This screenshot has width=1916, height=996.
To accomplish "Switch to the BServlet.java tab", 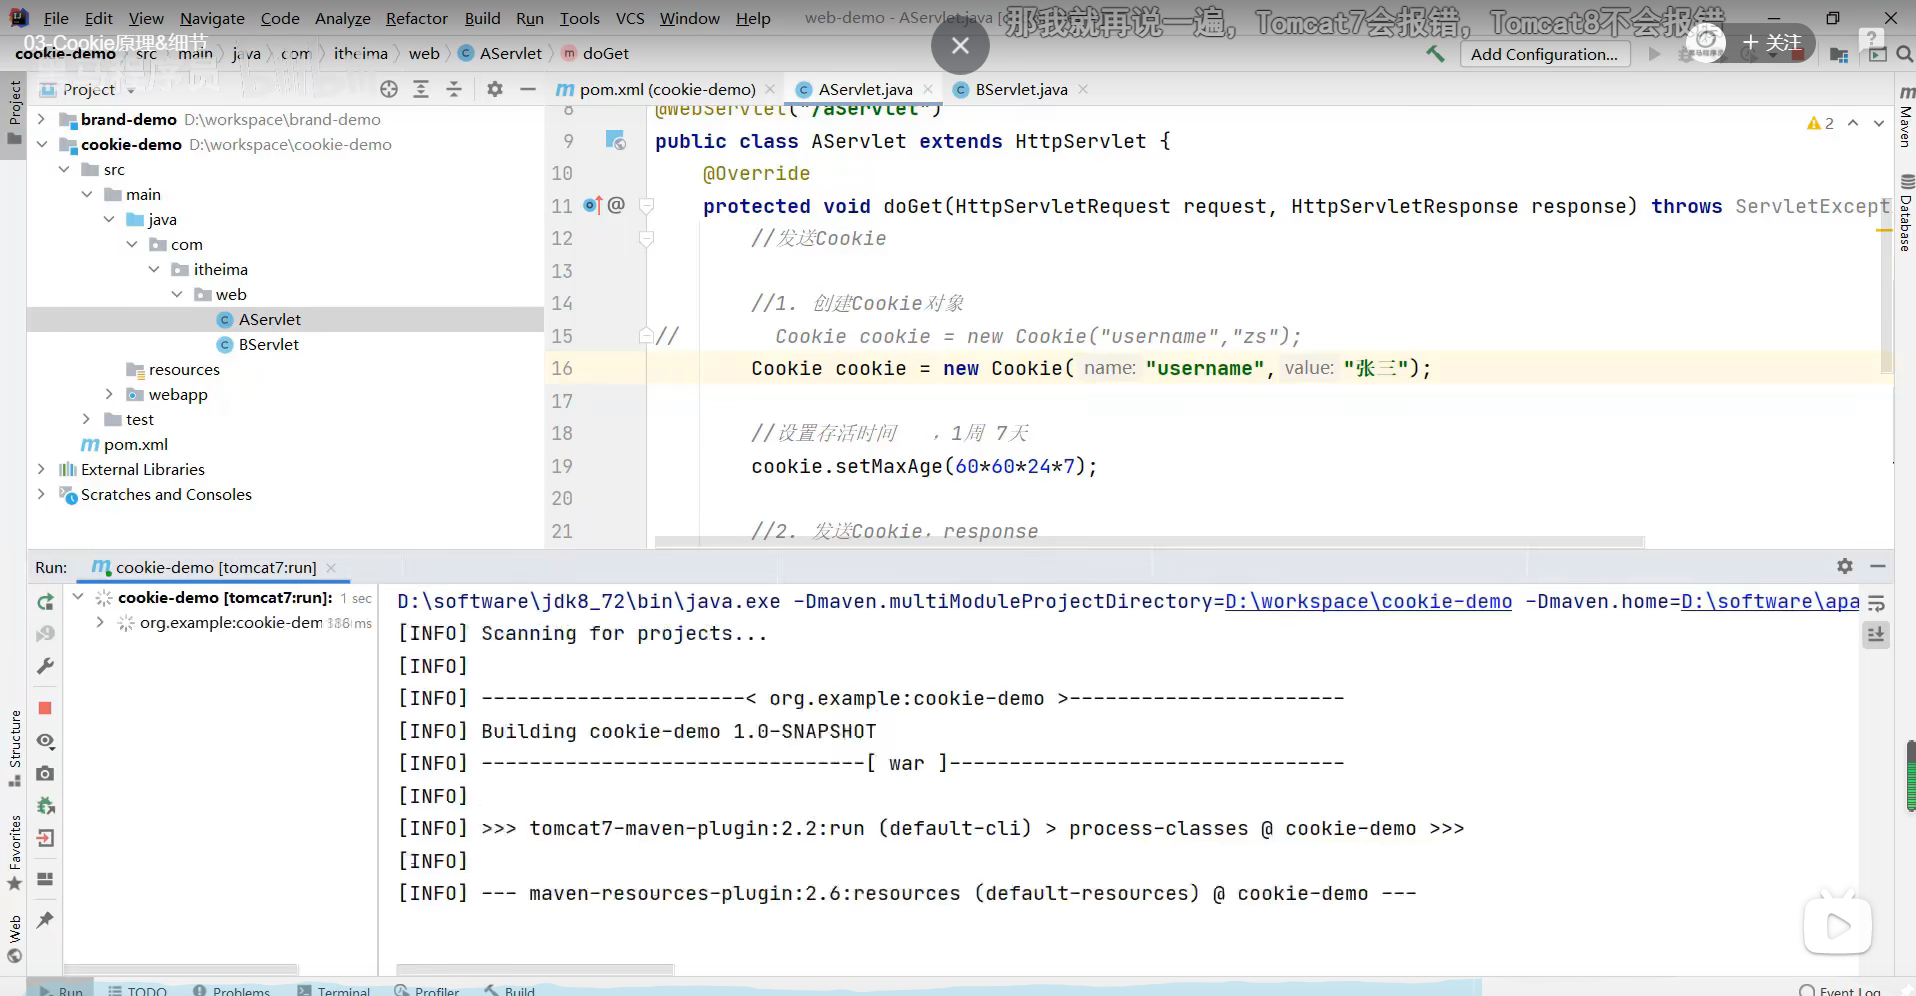I will tap(1021, 89).
